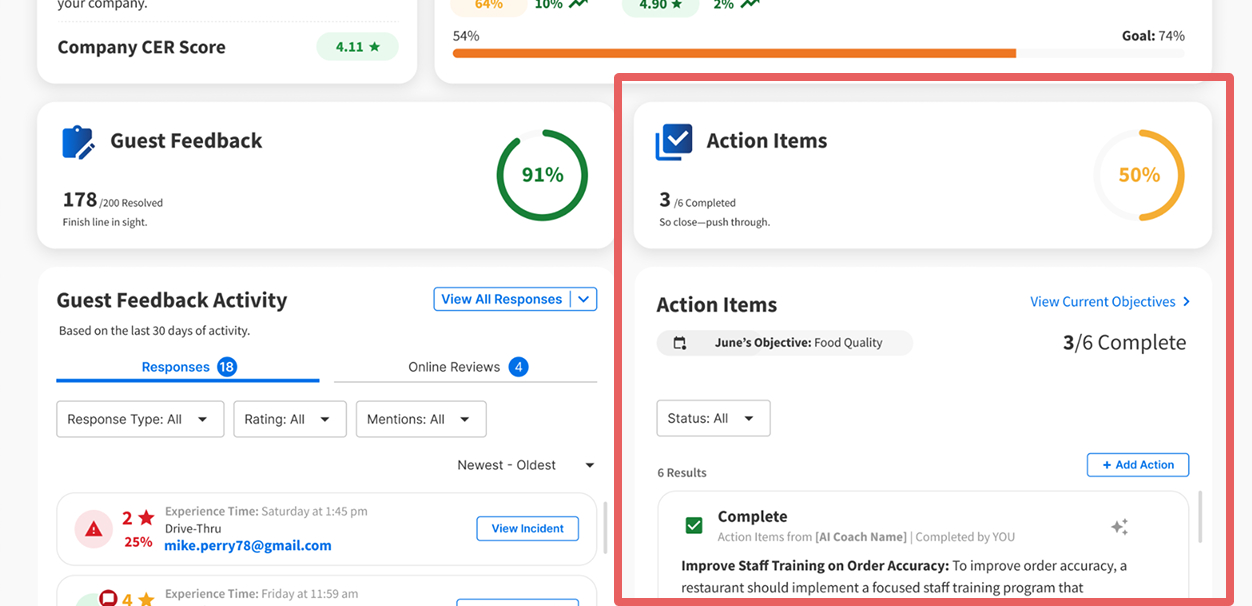Screen dimensions: 1252x606
Task: Change the Newest - Oldest sort order
Action: pyautogui.click(x=526, y=465)
